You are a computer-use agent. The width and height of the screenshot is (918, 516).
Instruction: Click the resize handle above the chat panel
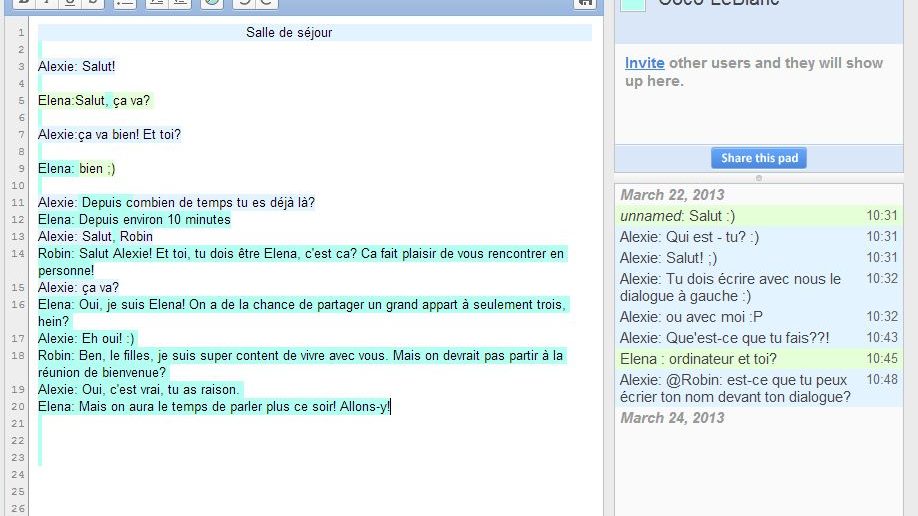pos(758,178)
